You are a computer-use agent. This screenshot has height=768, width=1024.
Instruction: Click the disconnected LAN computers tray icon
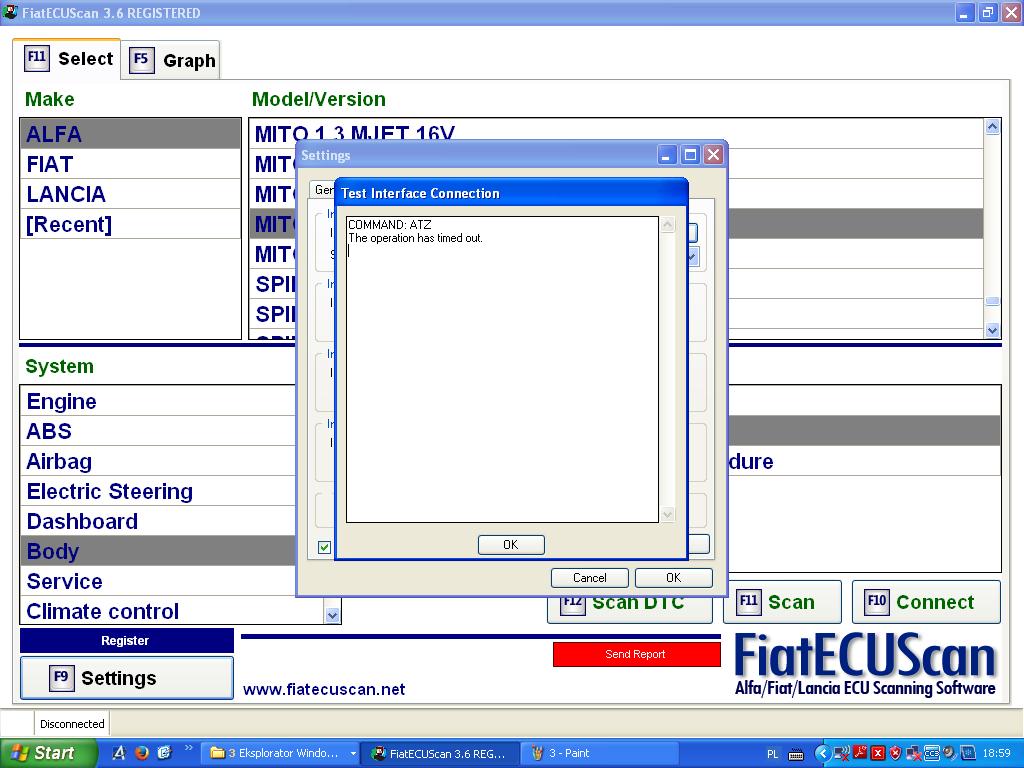coord(912,754)
